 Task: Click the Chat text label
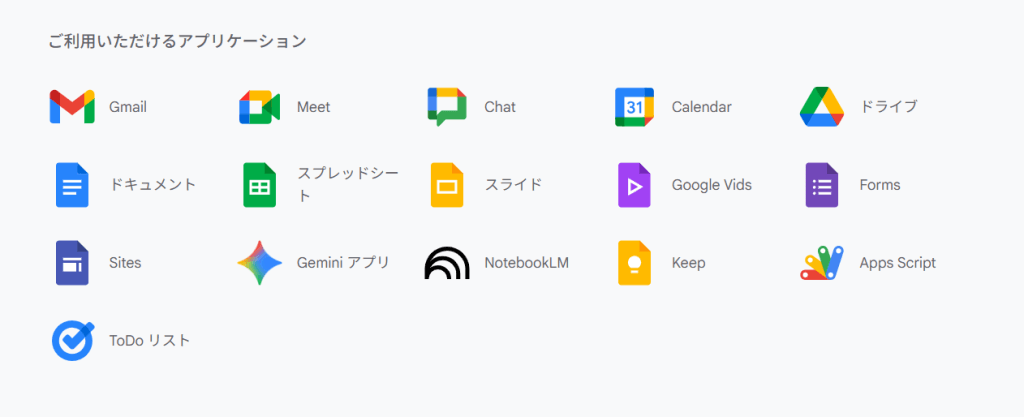click(x=500, y=107)
